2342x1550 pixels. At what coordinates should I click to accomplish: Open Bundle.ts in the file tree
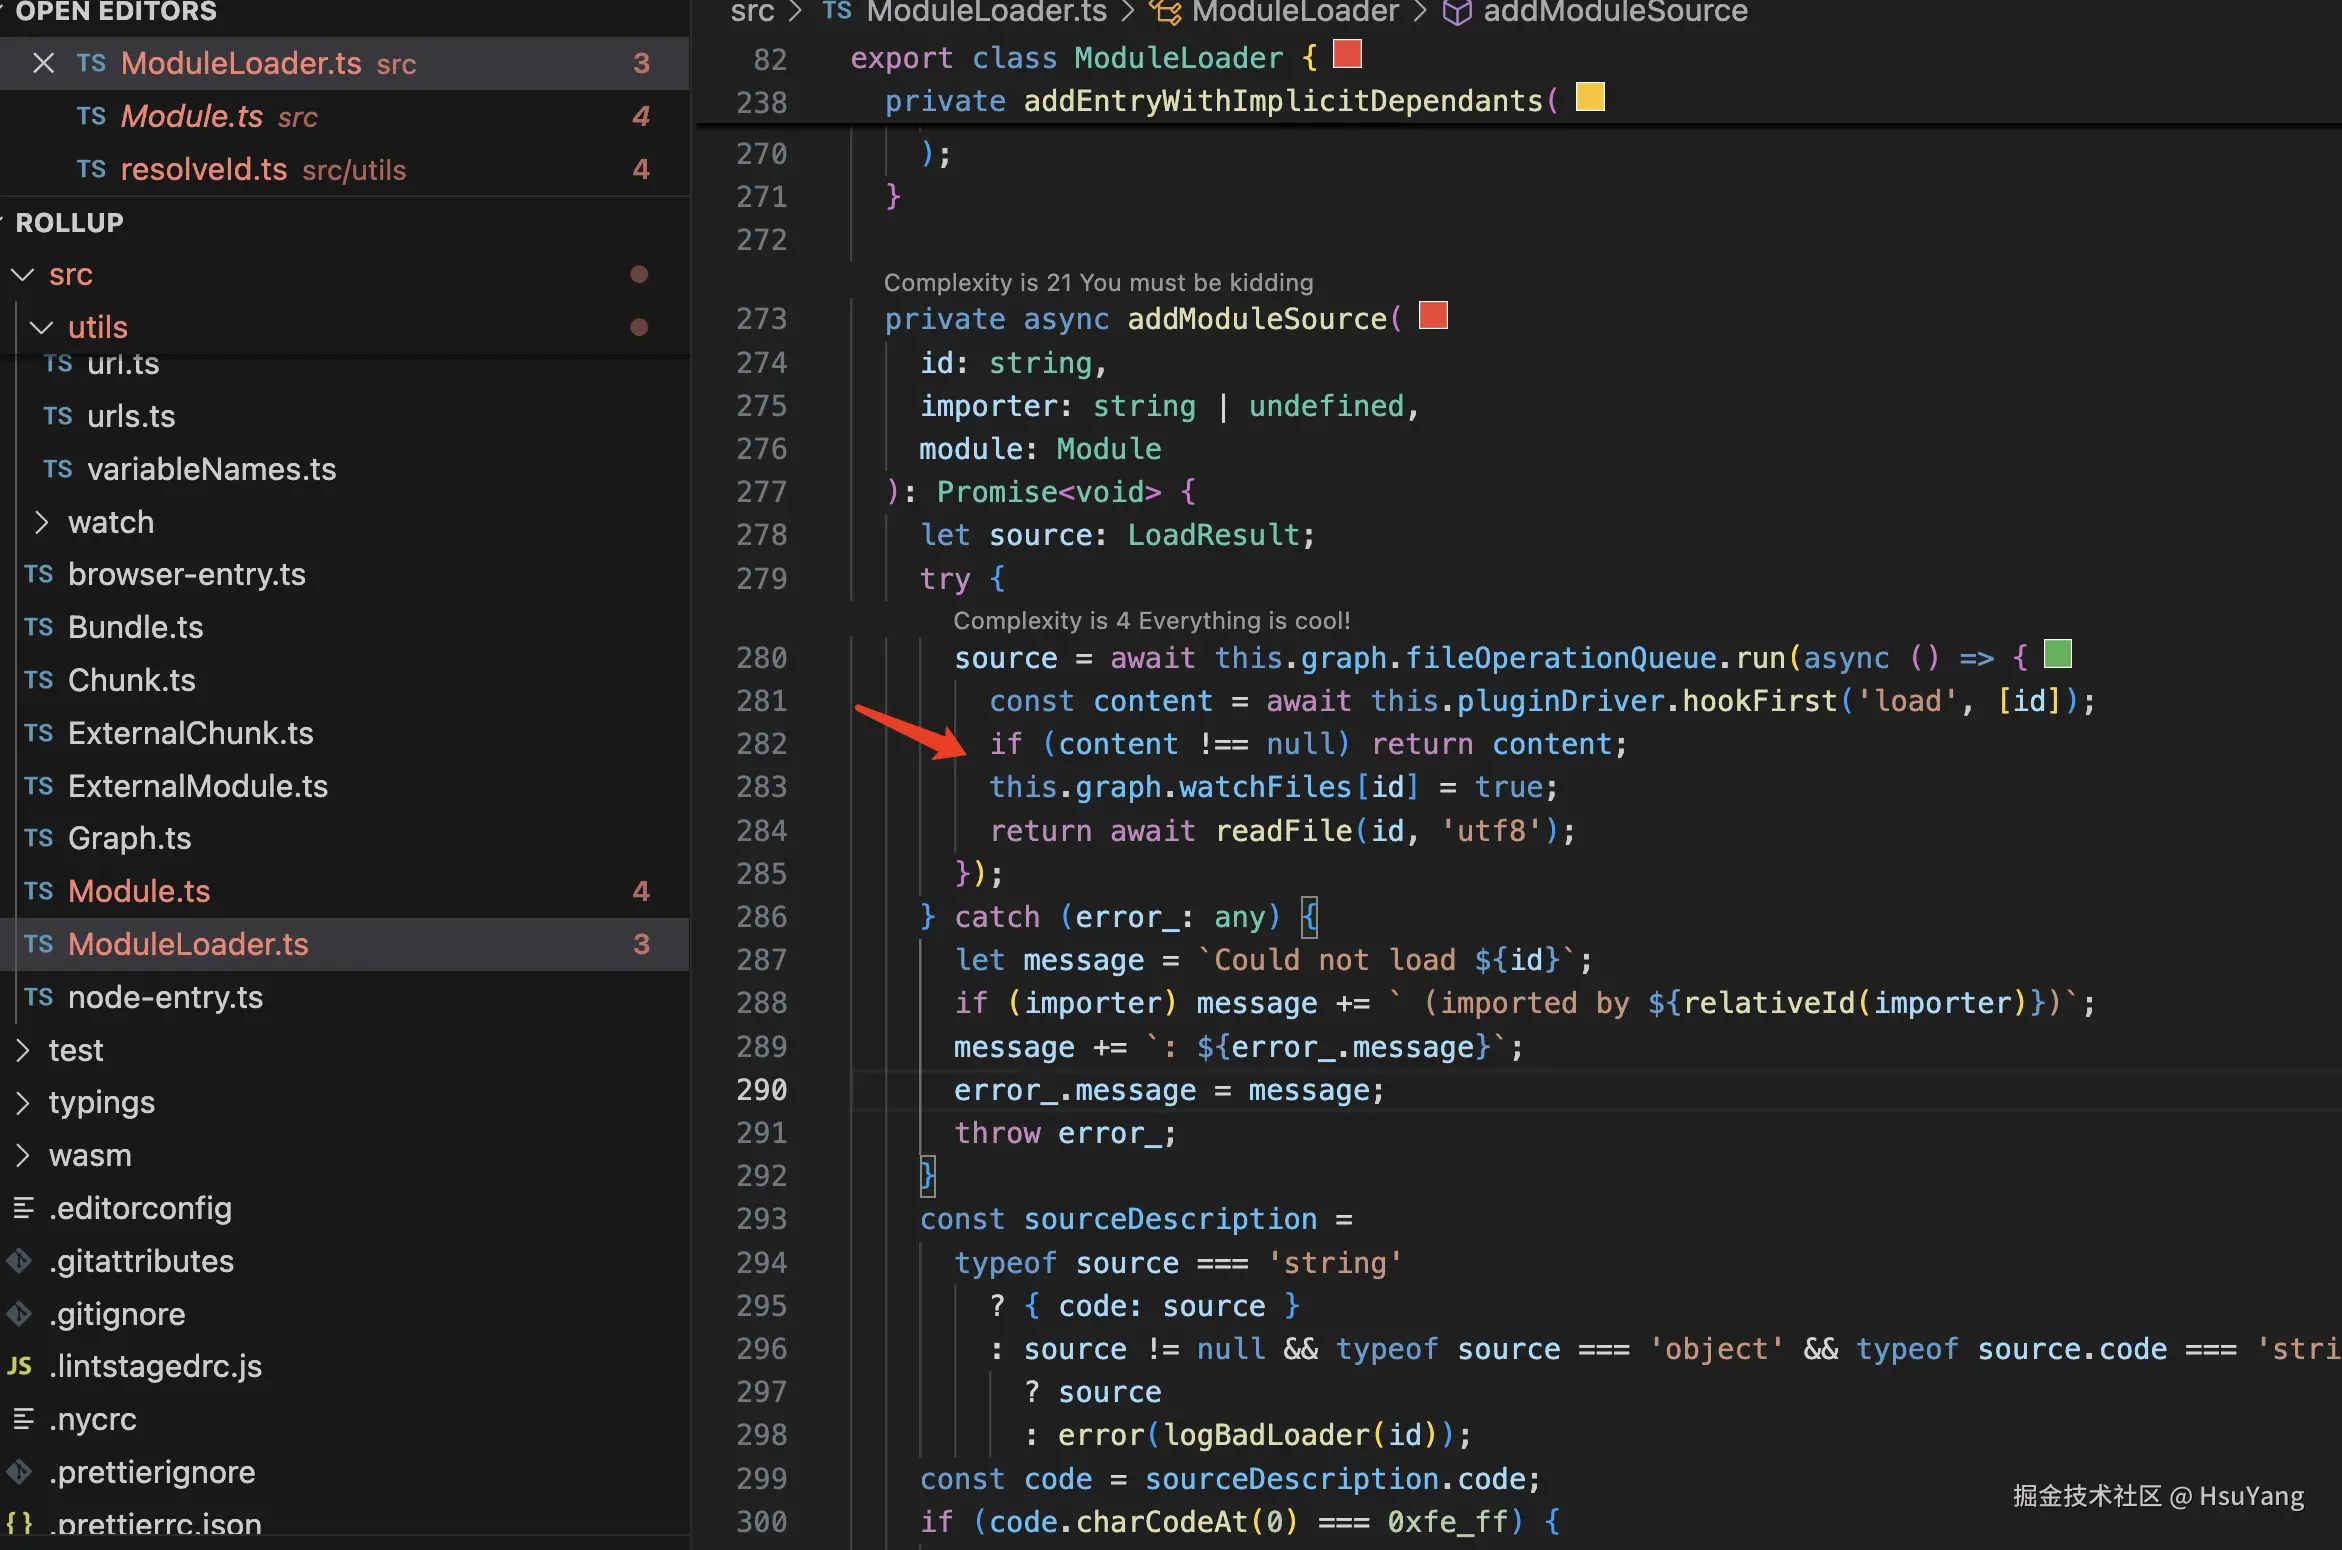pos(135,627)
